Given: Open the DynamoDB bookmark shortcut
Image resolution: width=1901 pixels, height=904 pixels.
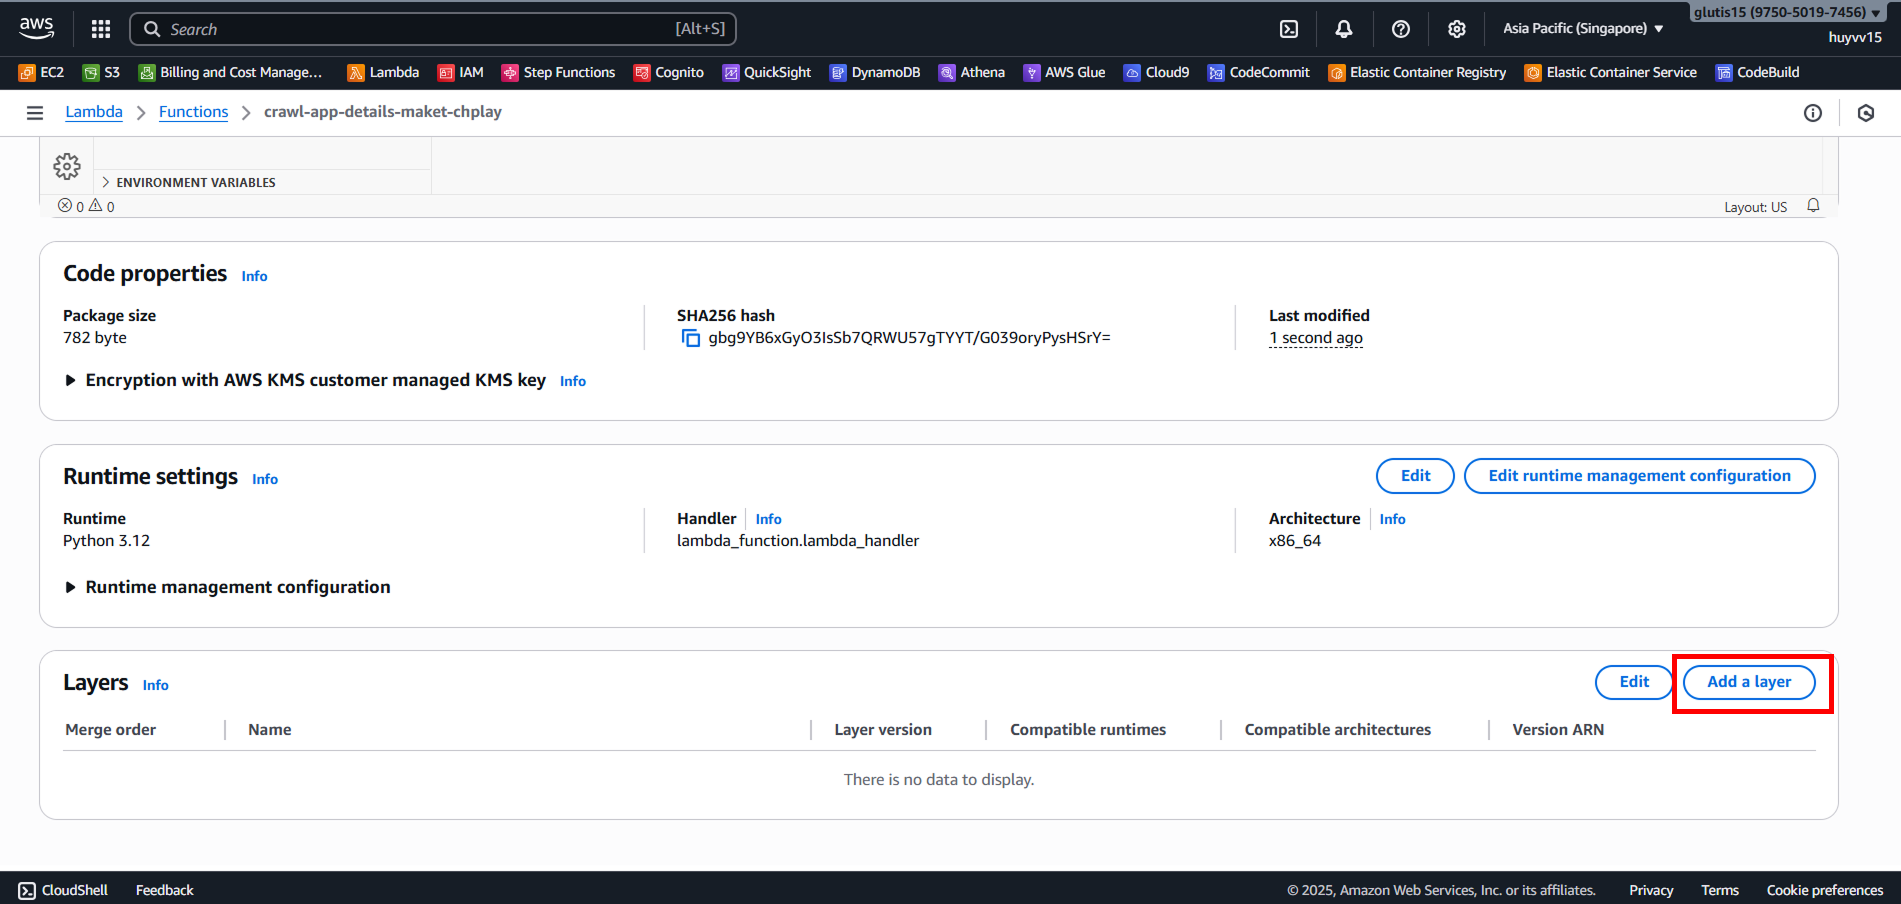Looking at the screenshot, I should click(875, 72).
